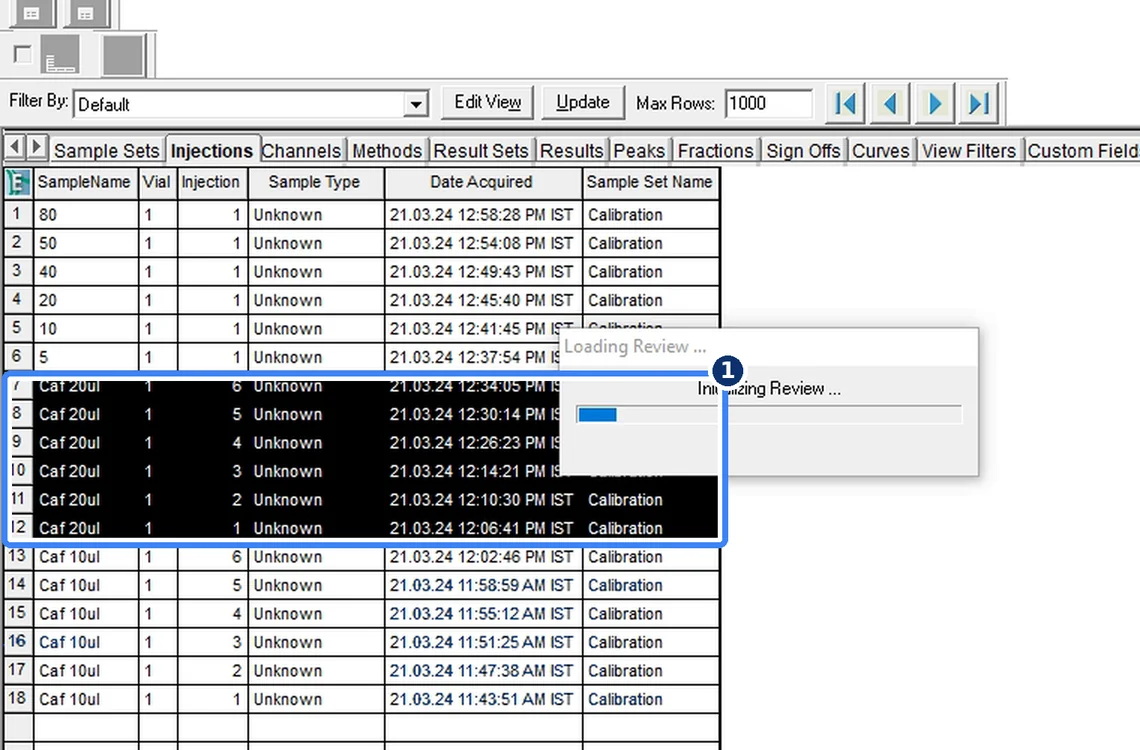Click 'Caf 20ul' sample name in row 12

[85, 528]
